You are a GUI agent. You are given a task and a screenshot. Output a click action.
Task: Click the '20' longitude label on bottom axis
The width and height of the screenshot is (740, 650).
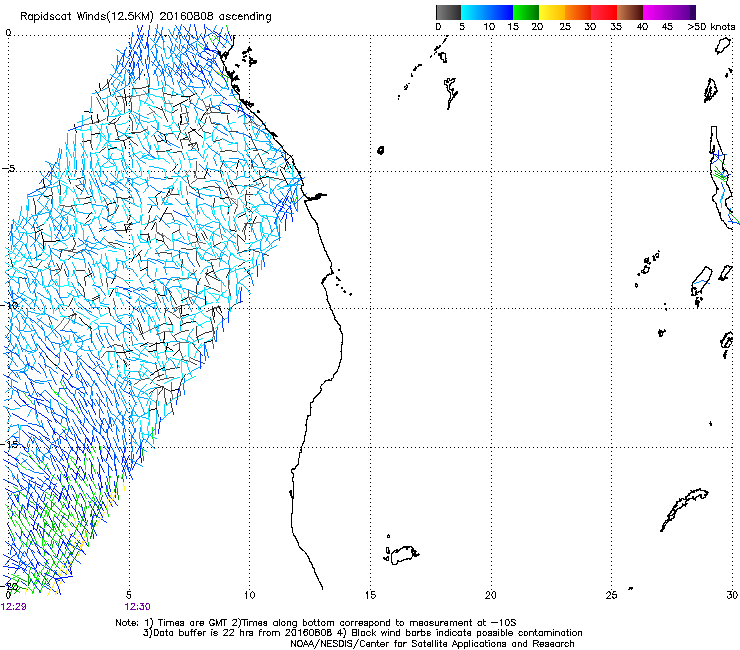tap(491, 595)
